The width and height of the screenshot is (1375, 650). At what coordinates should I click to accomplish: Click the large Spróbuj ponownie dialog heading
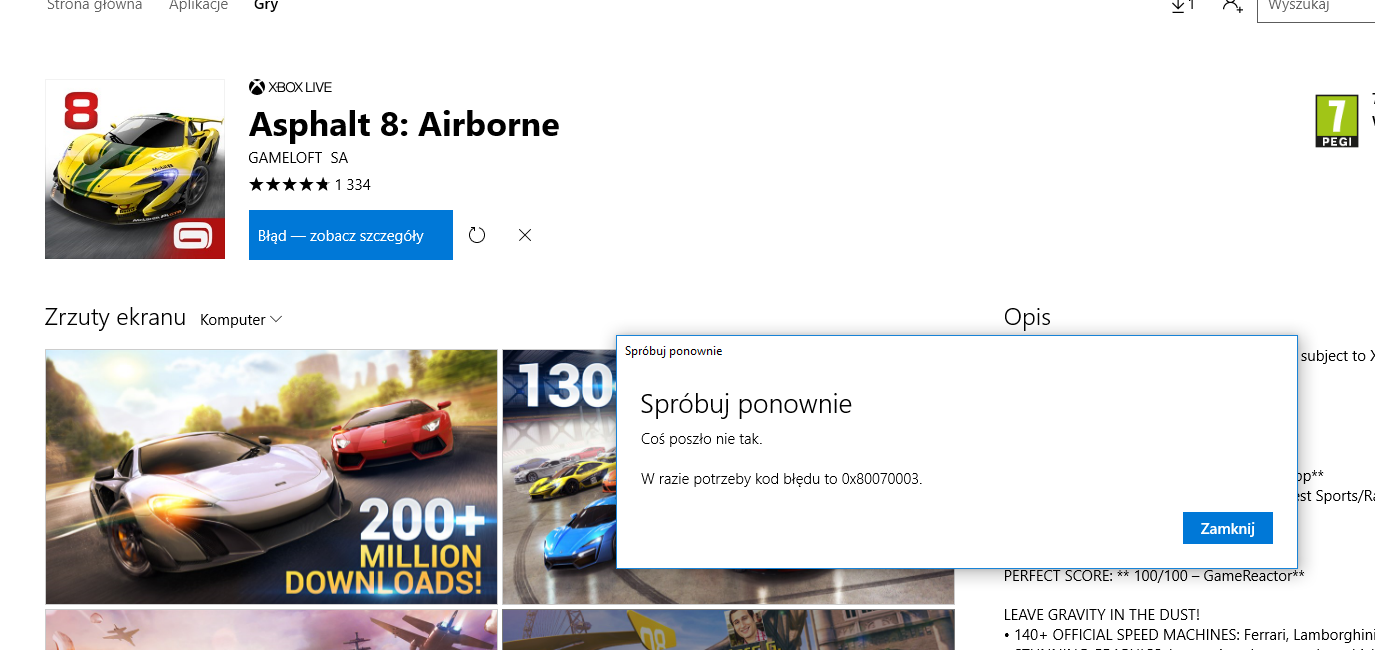click(x=746, y=404)
